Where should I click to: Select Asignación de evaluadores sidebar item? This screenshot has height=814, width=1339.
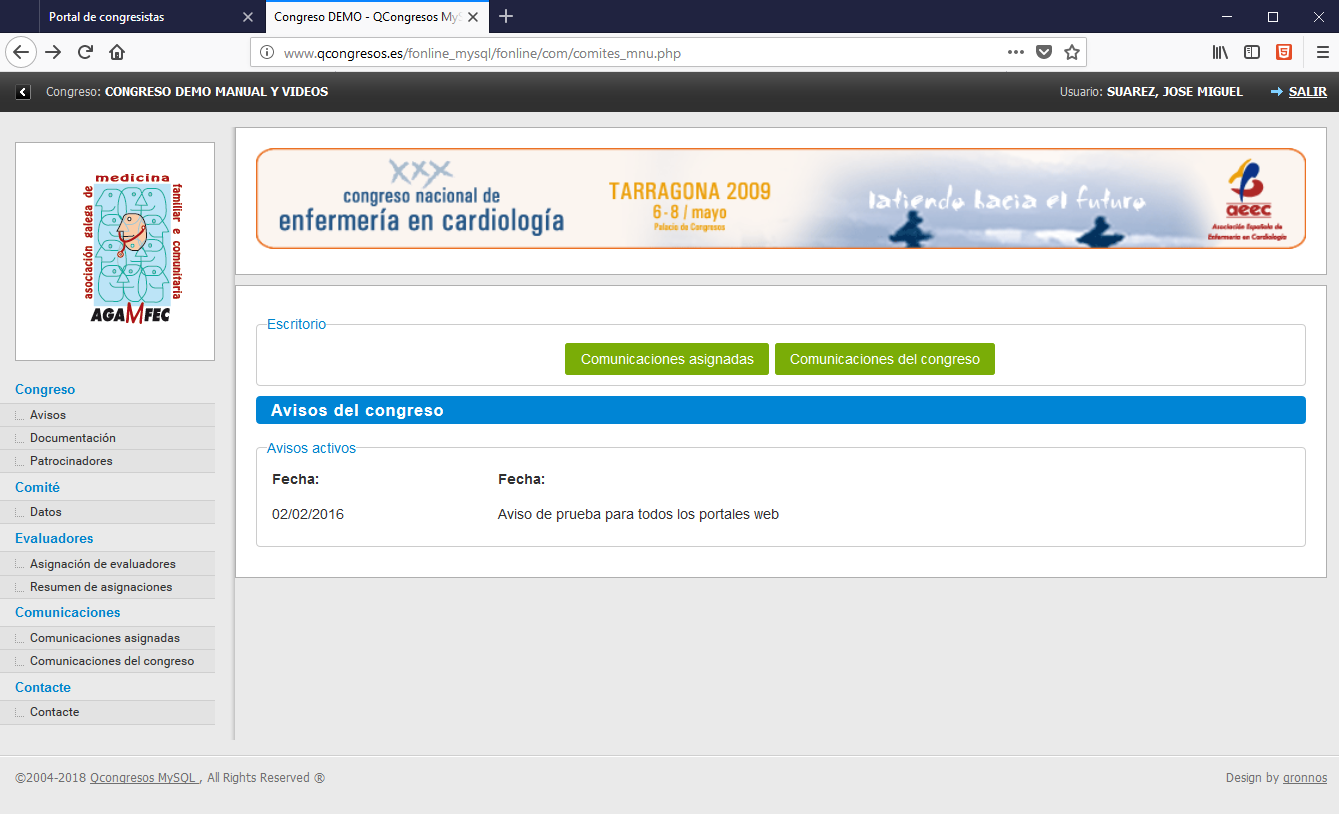103,564
